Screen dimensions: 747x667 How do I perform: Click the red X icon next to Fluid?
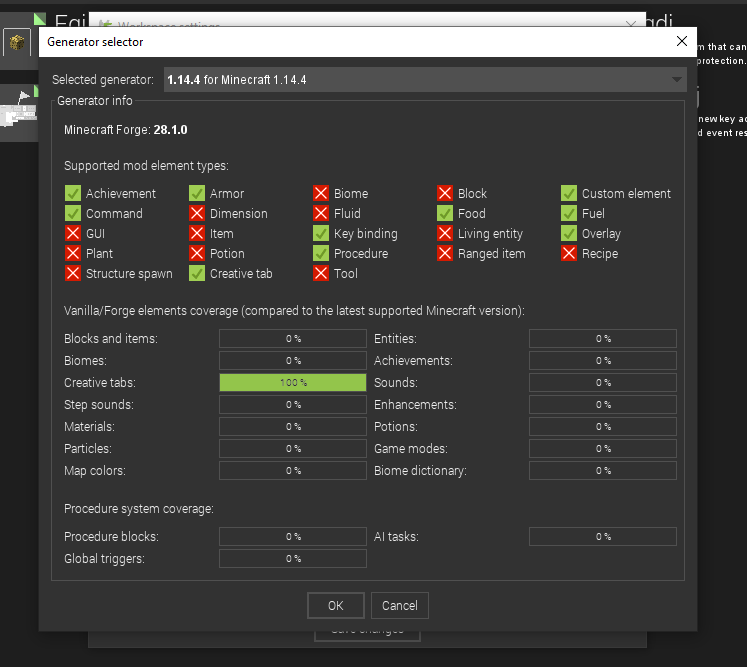pyautogui.click(x=321, y=213)
